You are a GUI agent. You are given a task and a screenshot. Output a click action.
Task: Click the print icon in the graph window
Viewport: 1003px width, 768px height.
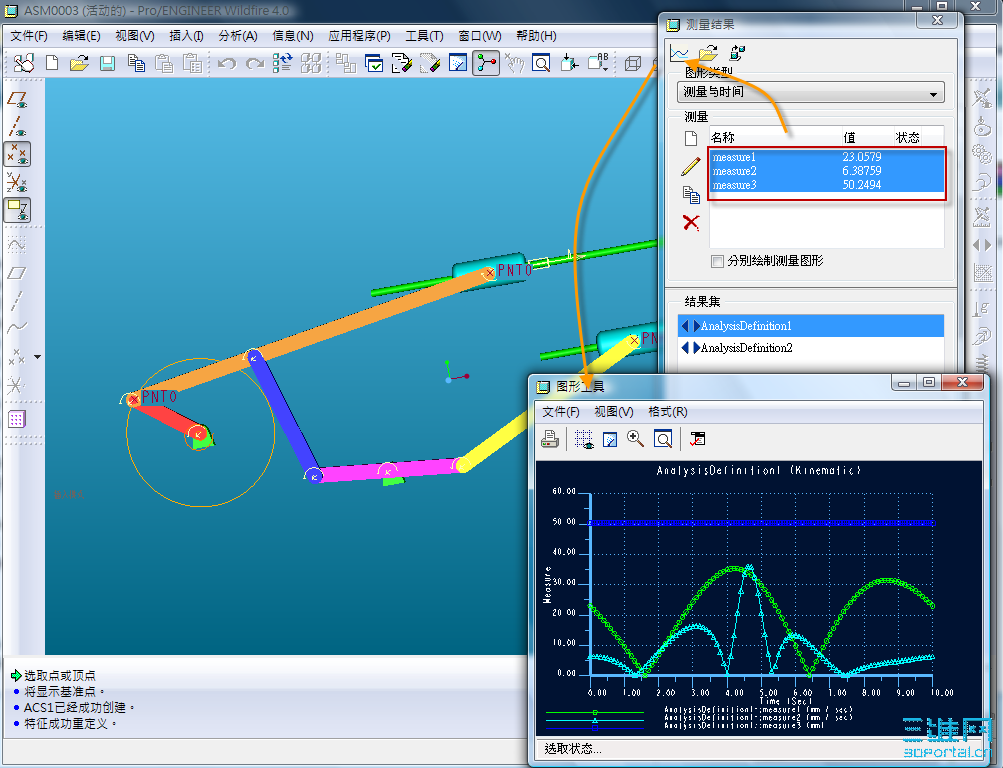click(x=550, y=439)
